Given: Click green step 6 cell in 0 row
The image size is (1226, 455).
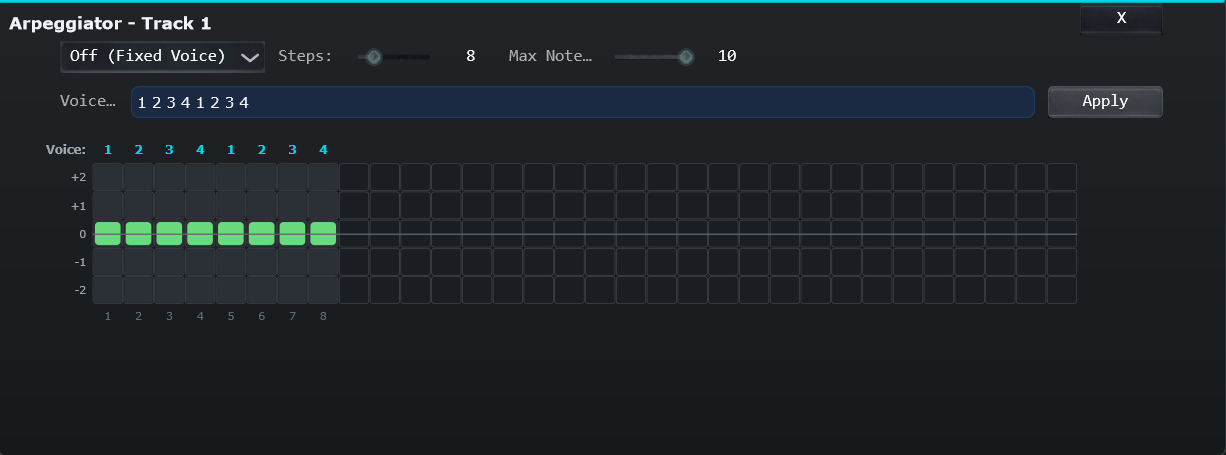Looking at the screenshot, I should pyautogui.click(x=262, y=233).
